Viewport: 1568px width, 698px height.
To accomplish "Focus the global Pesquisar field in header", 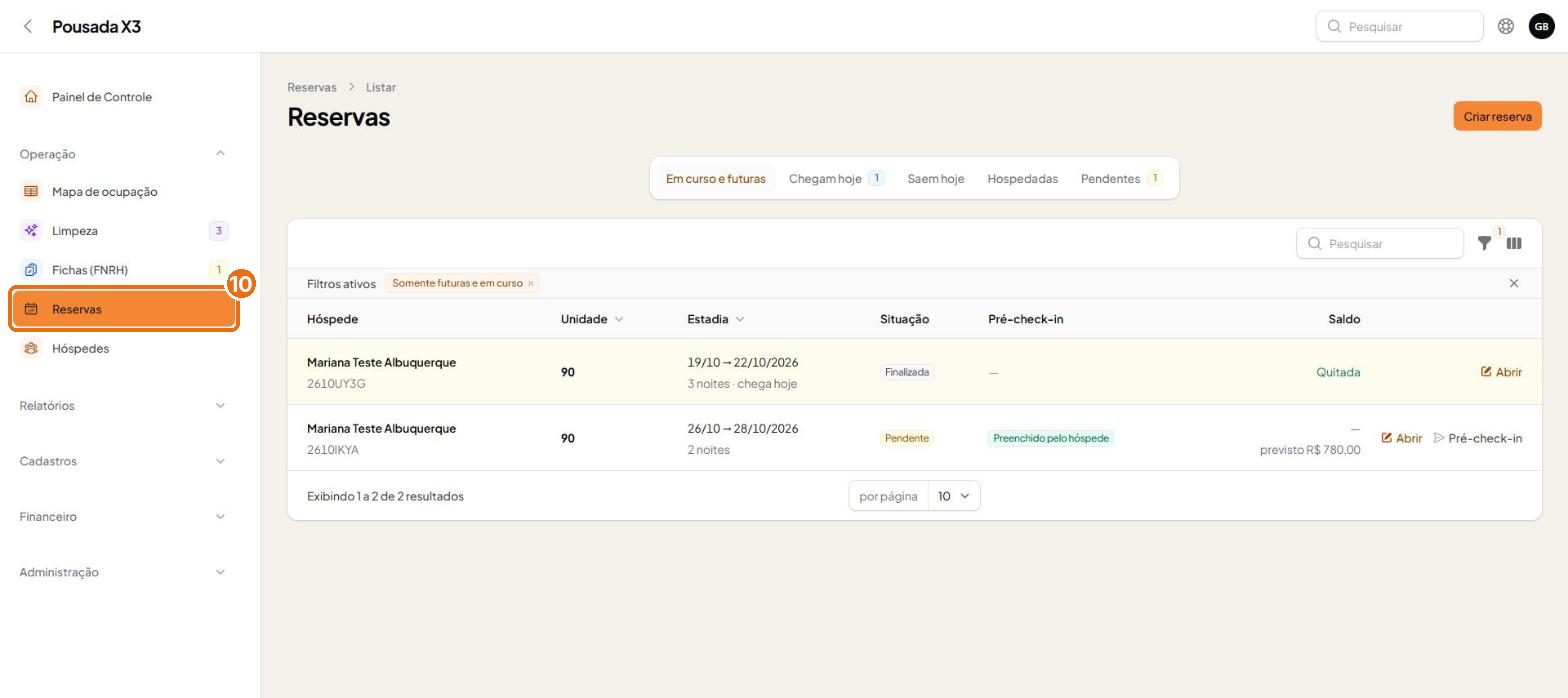I will click(1399, 27).
